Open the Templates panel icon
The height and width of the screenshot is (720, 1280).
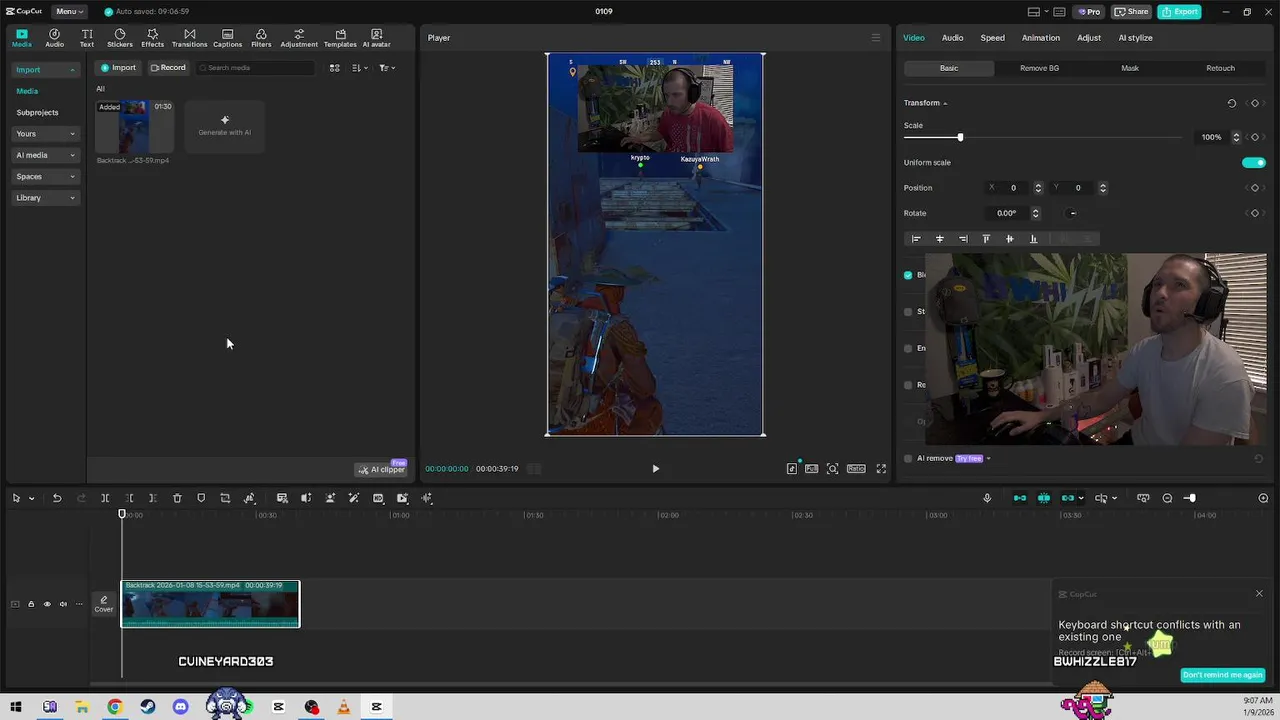click(340, 38)
